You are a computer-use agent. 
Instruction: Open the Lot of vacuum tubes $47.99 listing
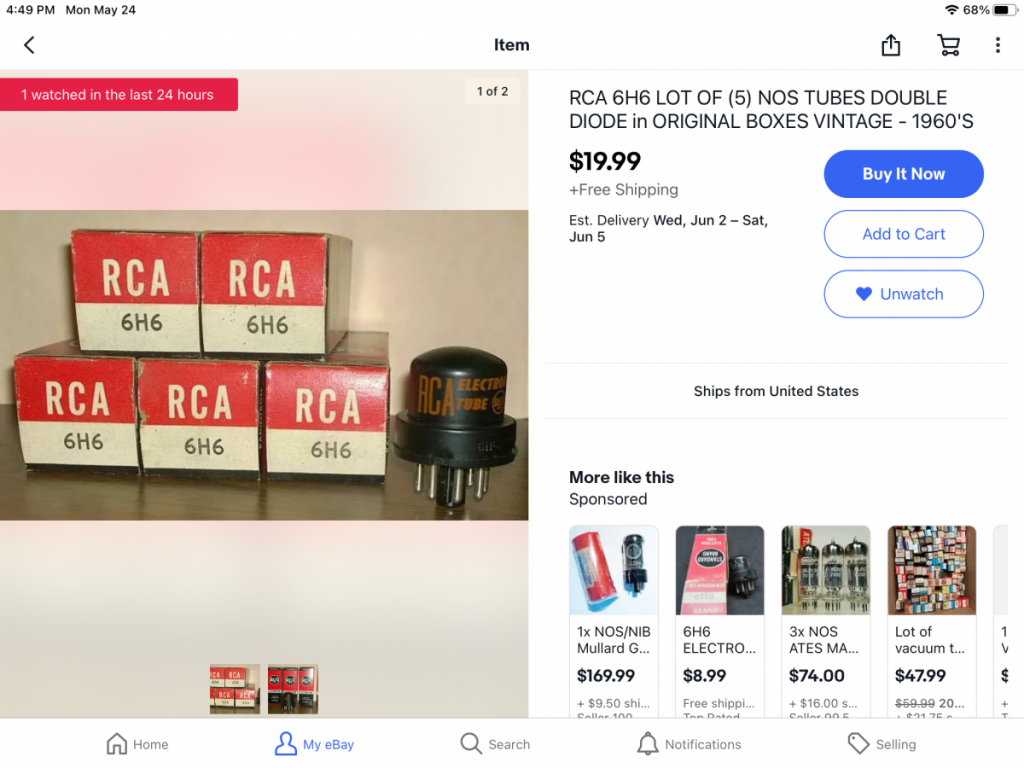pyautogui.click(x=931, y=622)
